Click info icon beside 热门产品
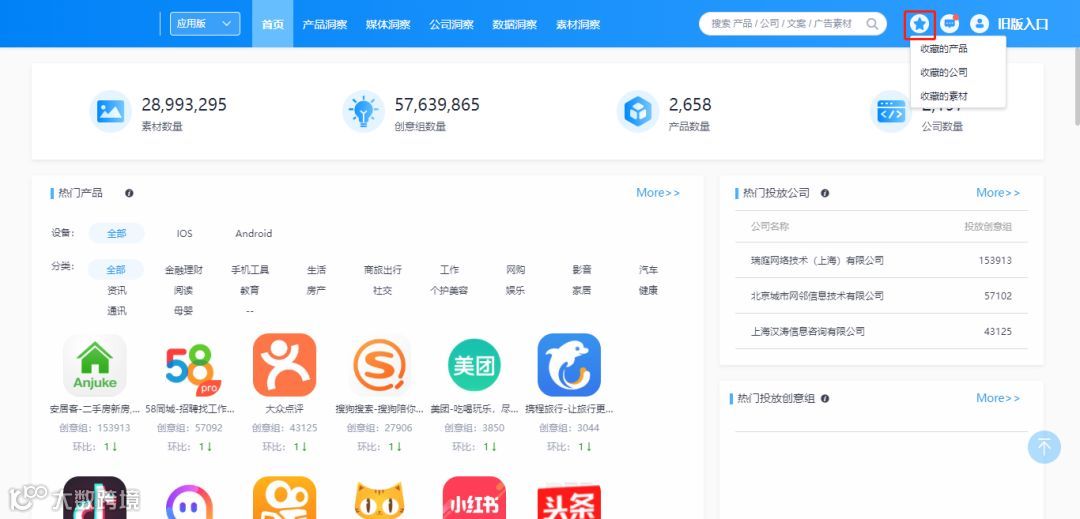The image size is (1080, 519). click(129, 193)
